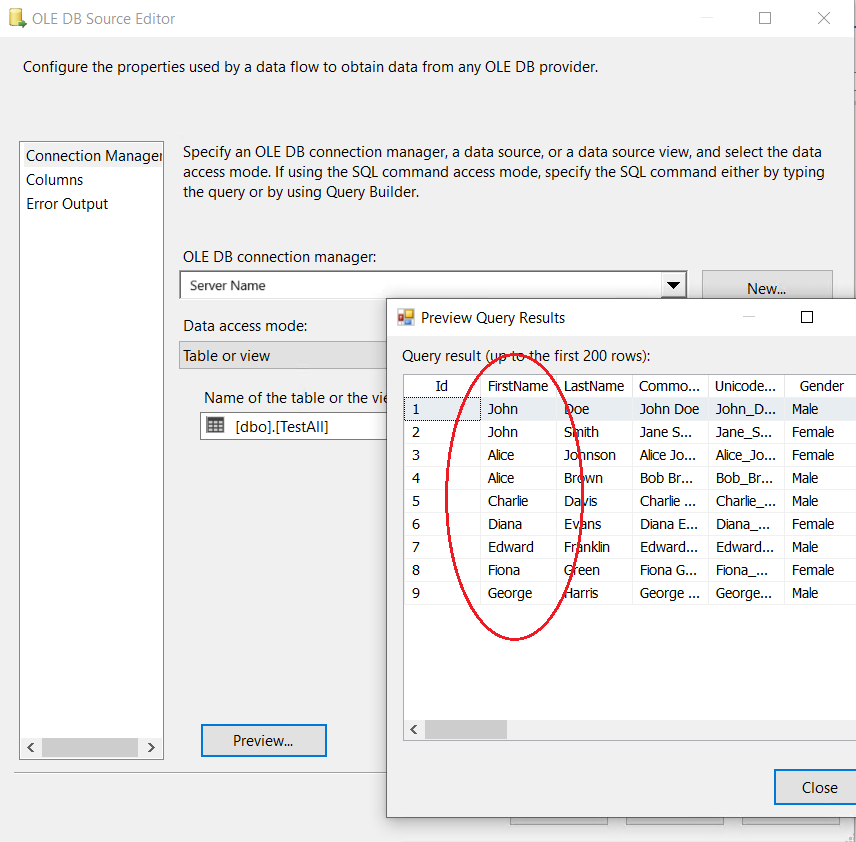856x842 pixels.
Task: Click the table icon beside [dbo].[TestAll]
Action: pos(215,425)
